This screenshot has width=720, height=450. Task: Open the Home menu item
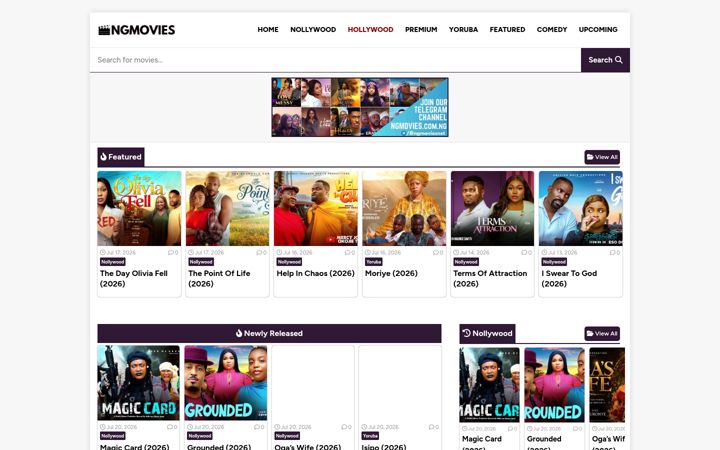coord(268,29)
